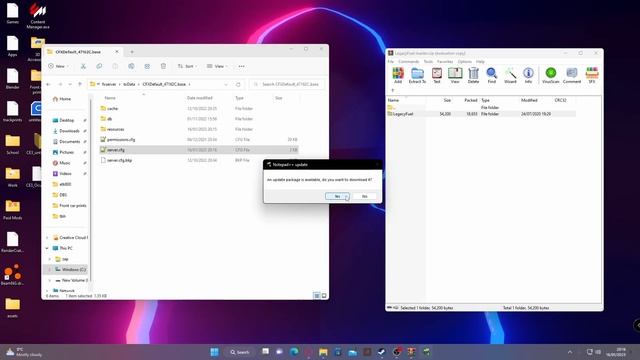Open the weather widget on taskbar
This screenshot has height=360, width=640.
[x=24, y=352]
